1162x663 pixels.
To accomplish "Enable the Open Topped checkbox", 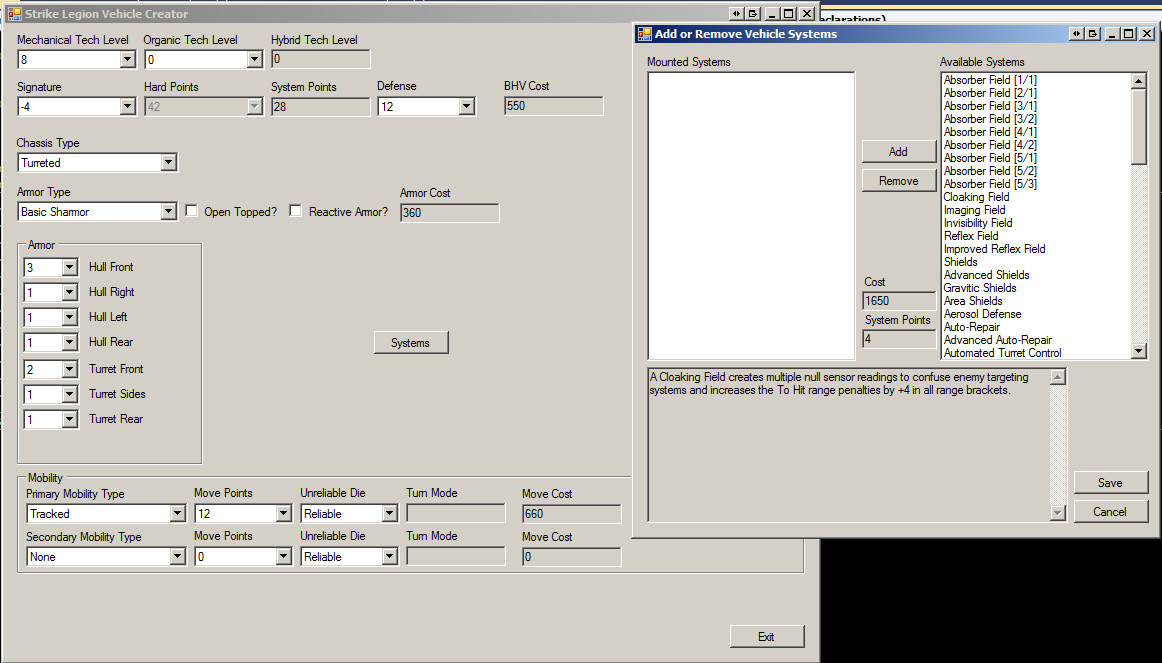I will point(192,211).
